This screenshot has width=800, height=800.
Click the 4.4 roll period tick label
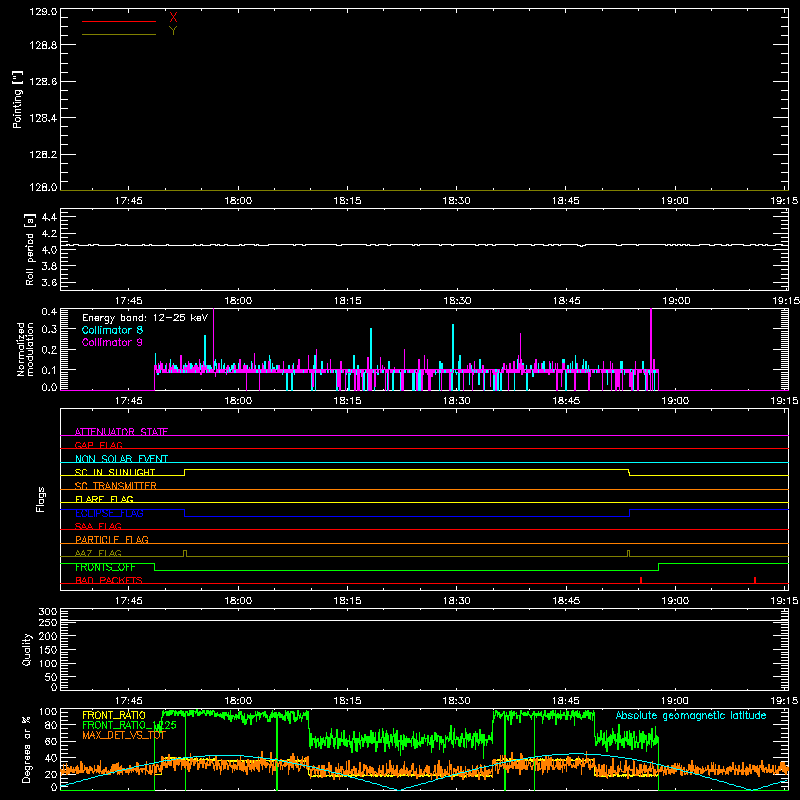(49, 217)
